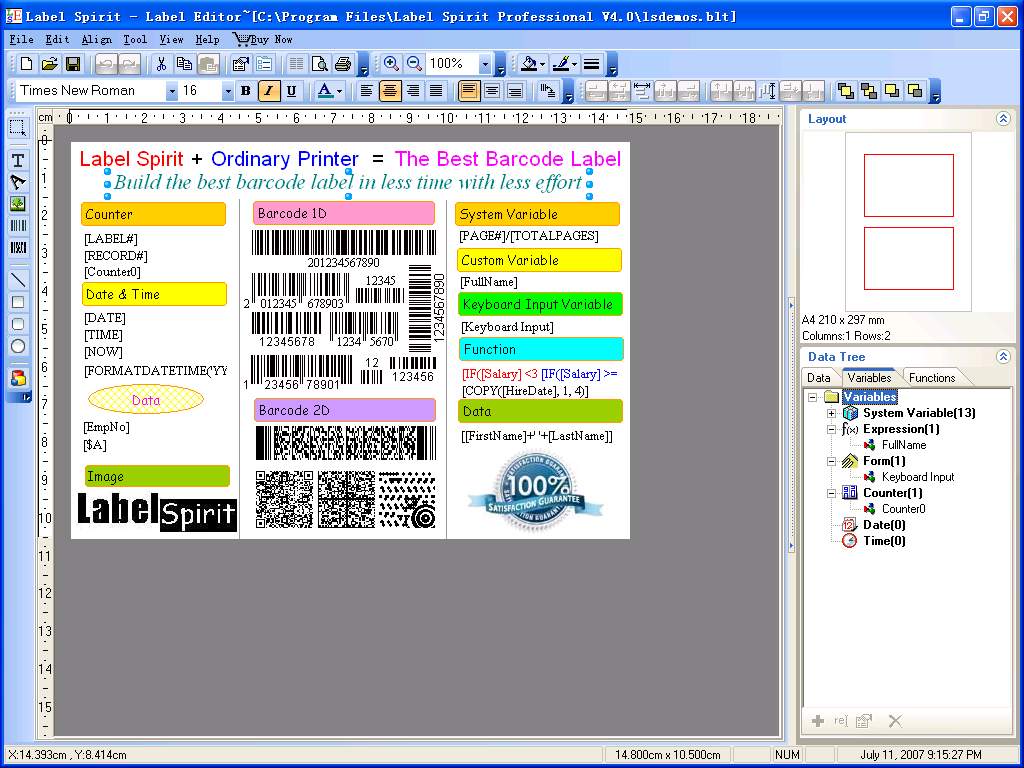The height and width of the screenshot is (768, 1024).
Task: Click the Buy Now link
Action: pos(263,40)
